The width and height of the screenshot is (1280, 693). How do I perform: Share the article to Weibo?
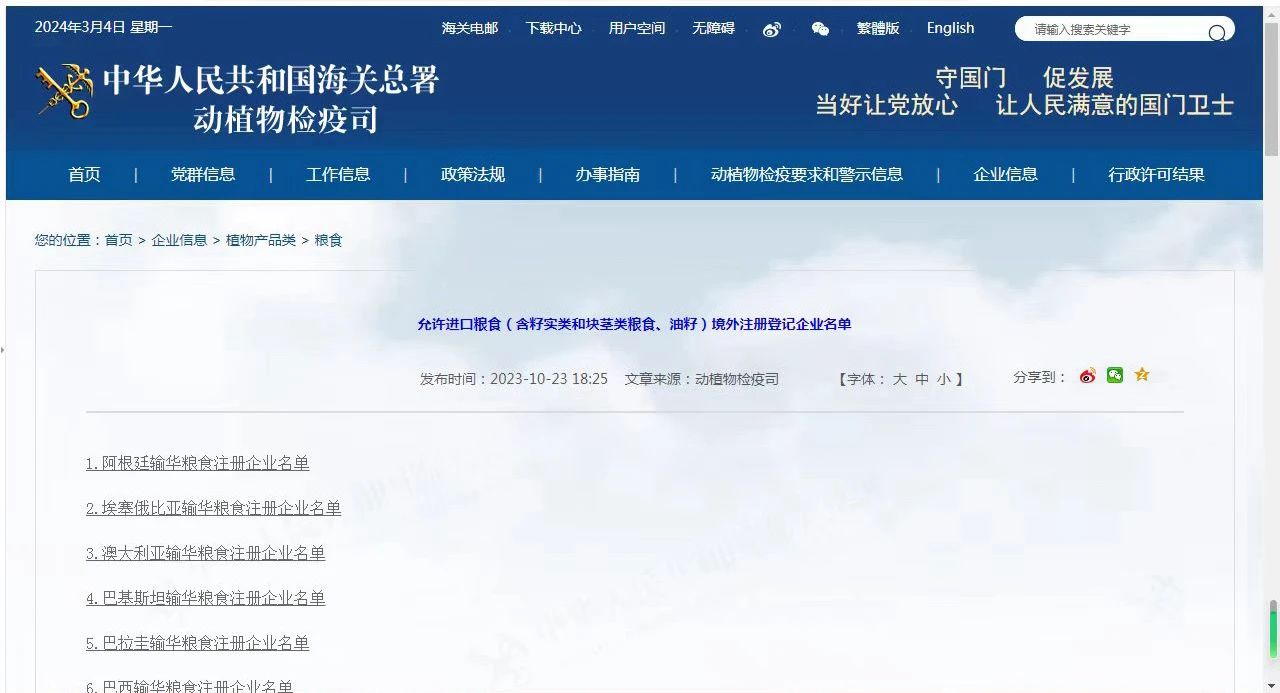coord(1087,375)
